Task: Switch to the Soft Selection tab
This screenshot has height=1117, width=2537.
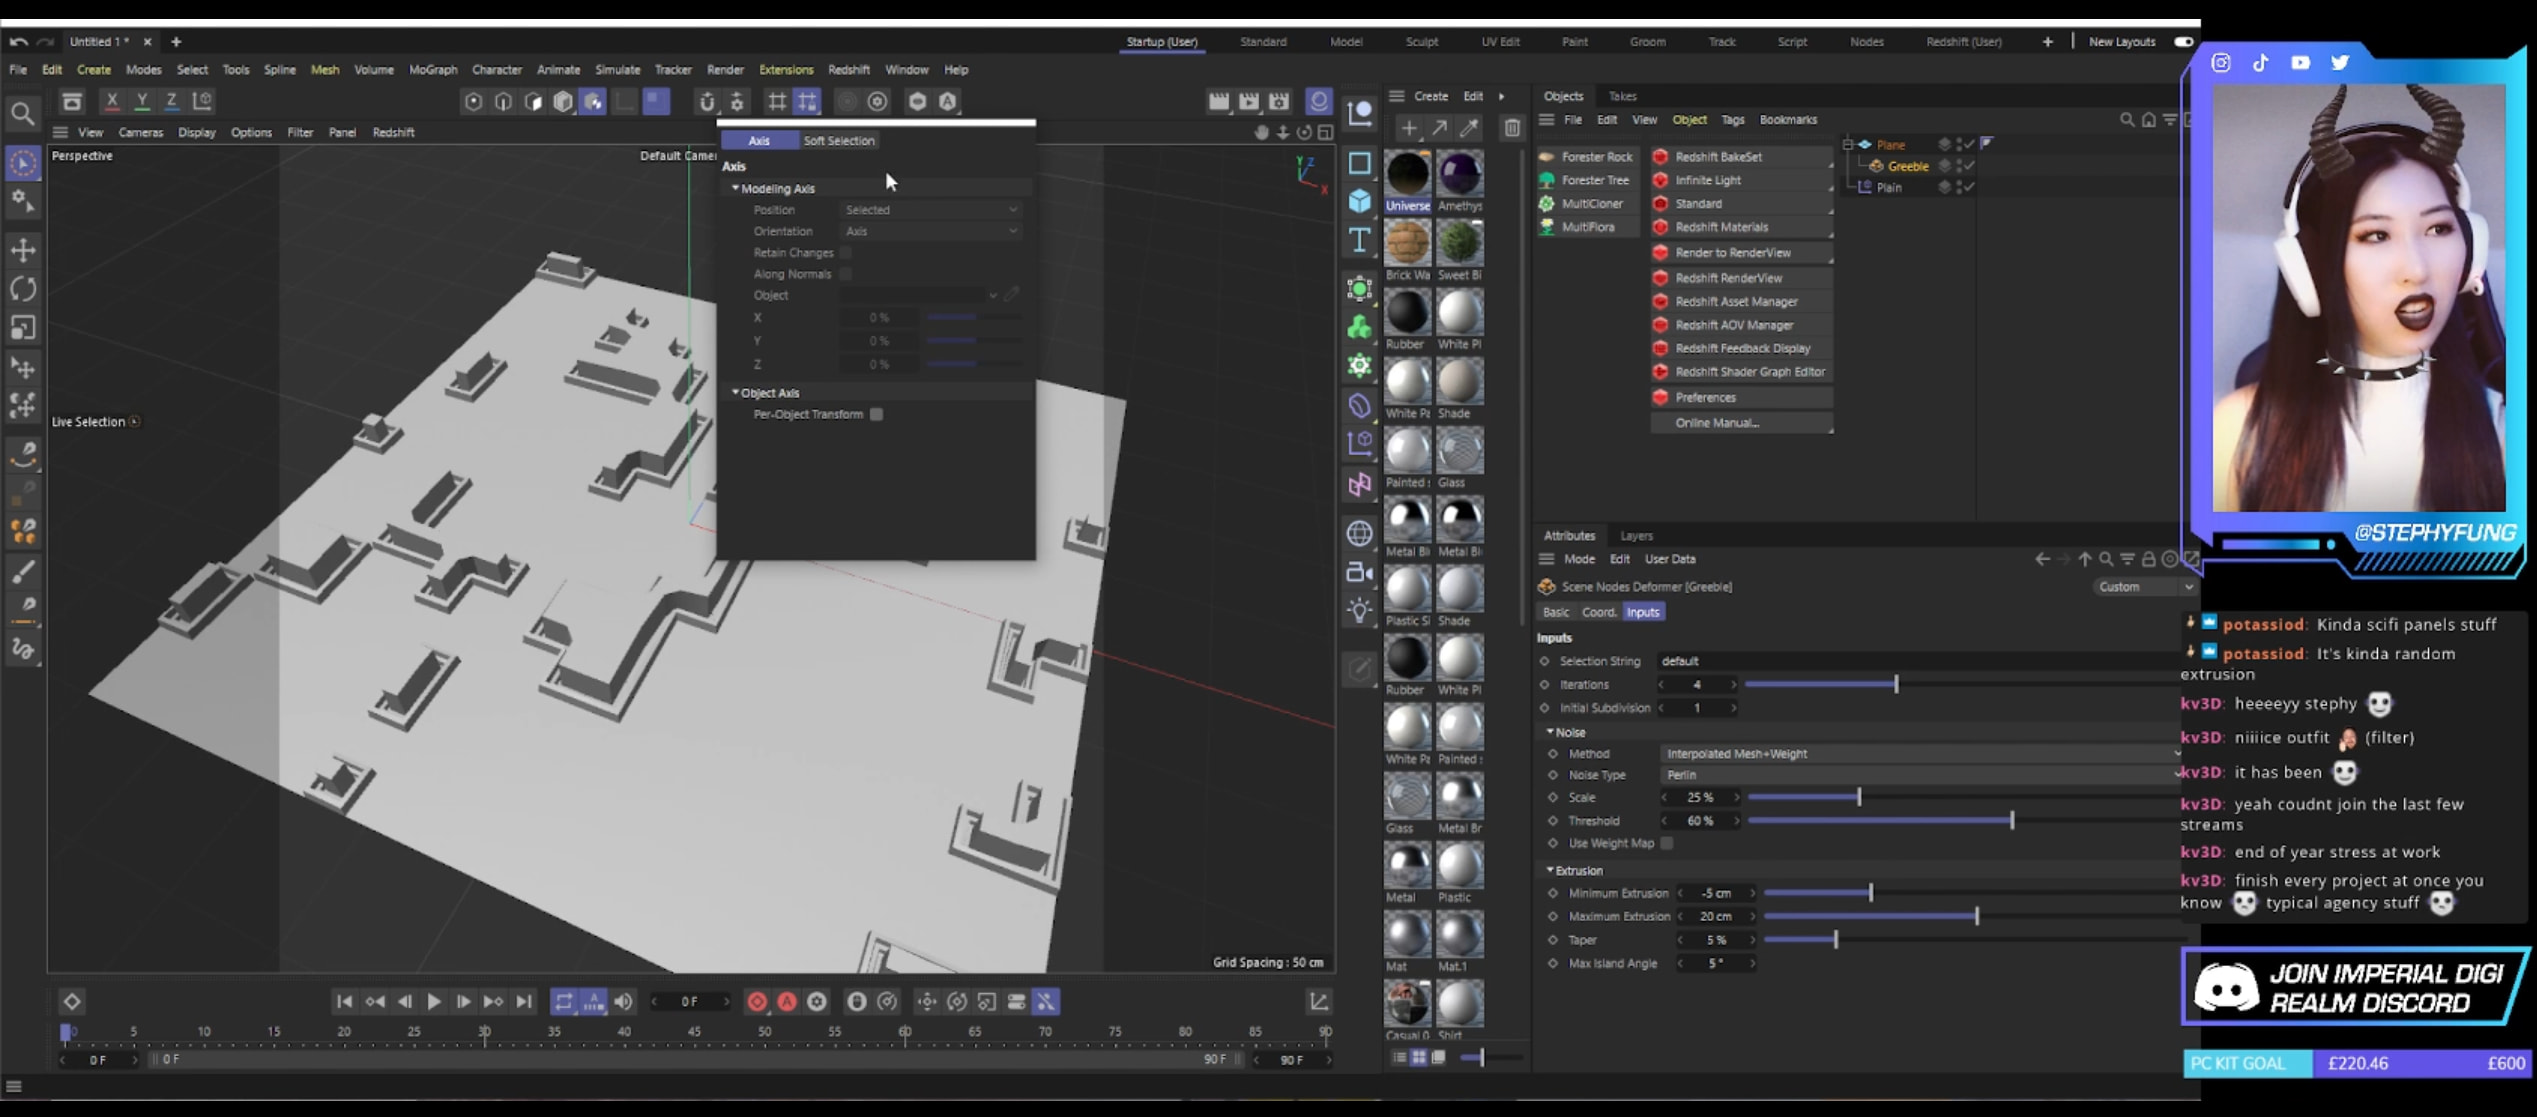Action: pyautogui.click(x=838, y=141)
